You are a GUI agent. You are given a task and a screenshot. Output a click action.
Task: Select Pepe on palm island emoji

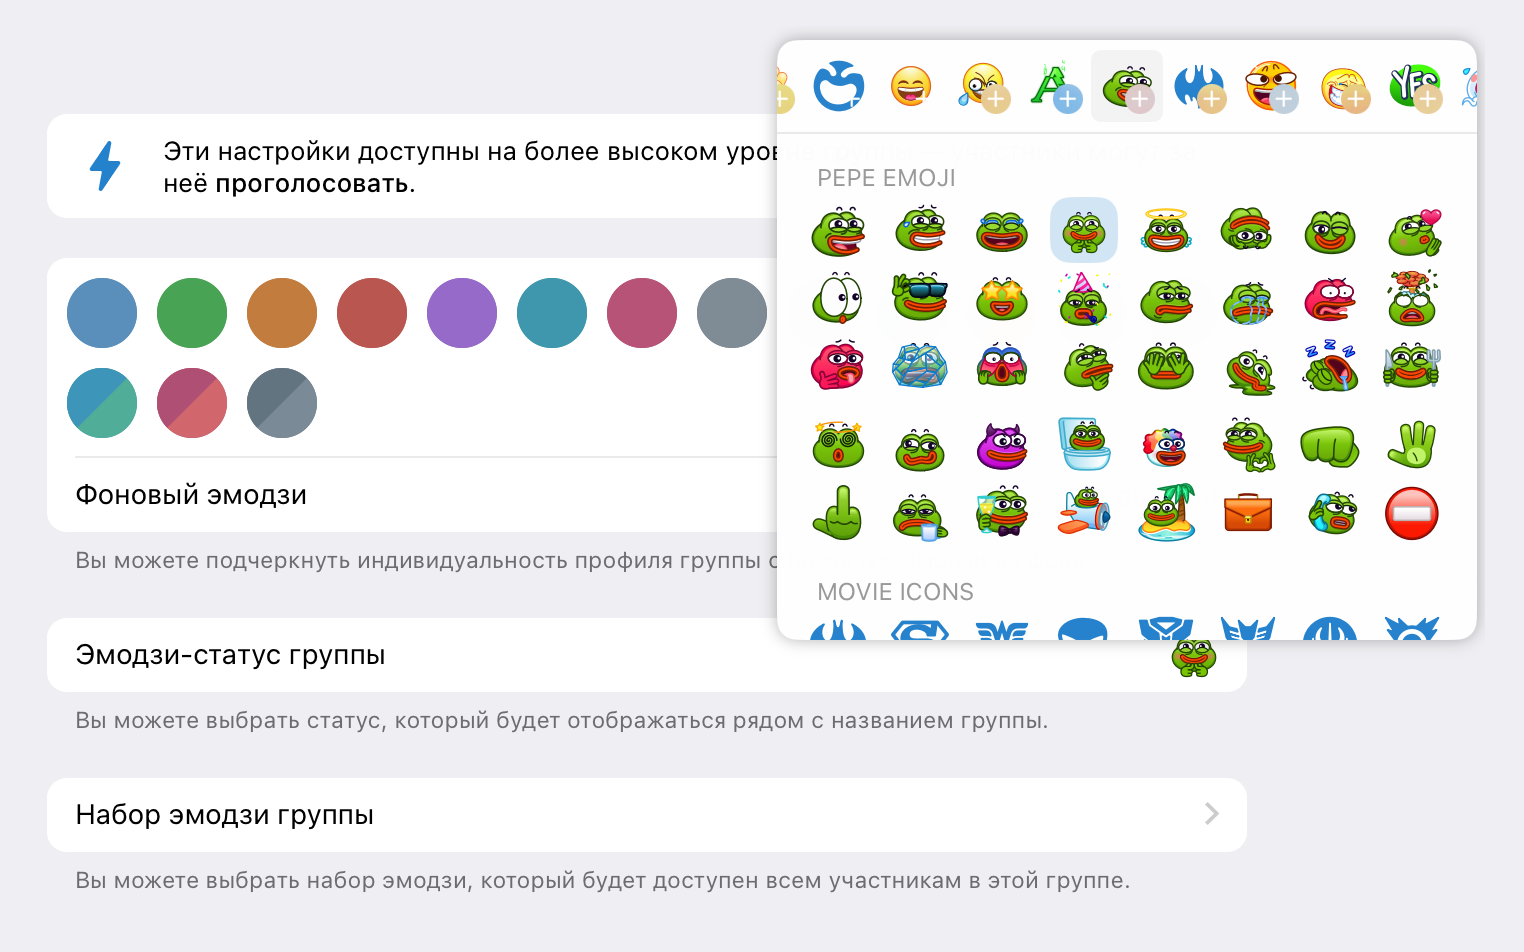pos(1166,512)
